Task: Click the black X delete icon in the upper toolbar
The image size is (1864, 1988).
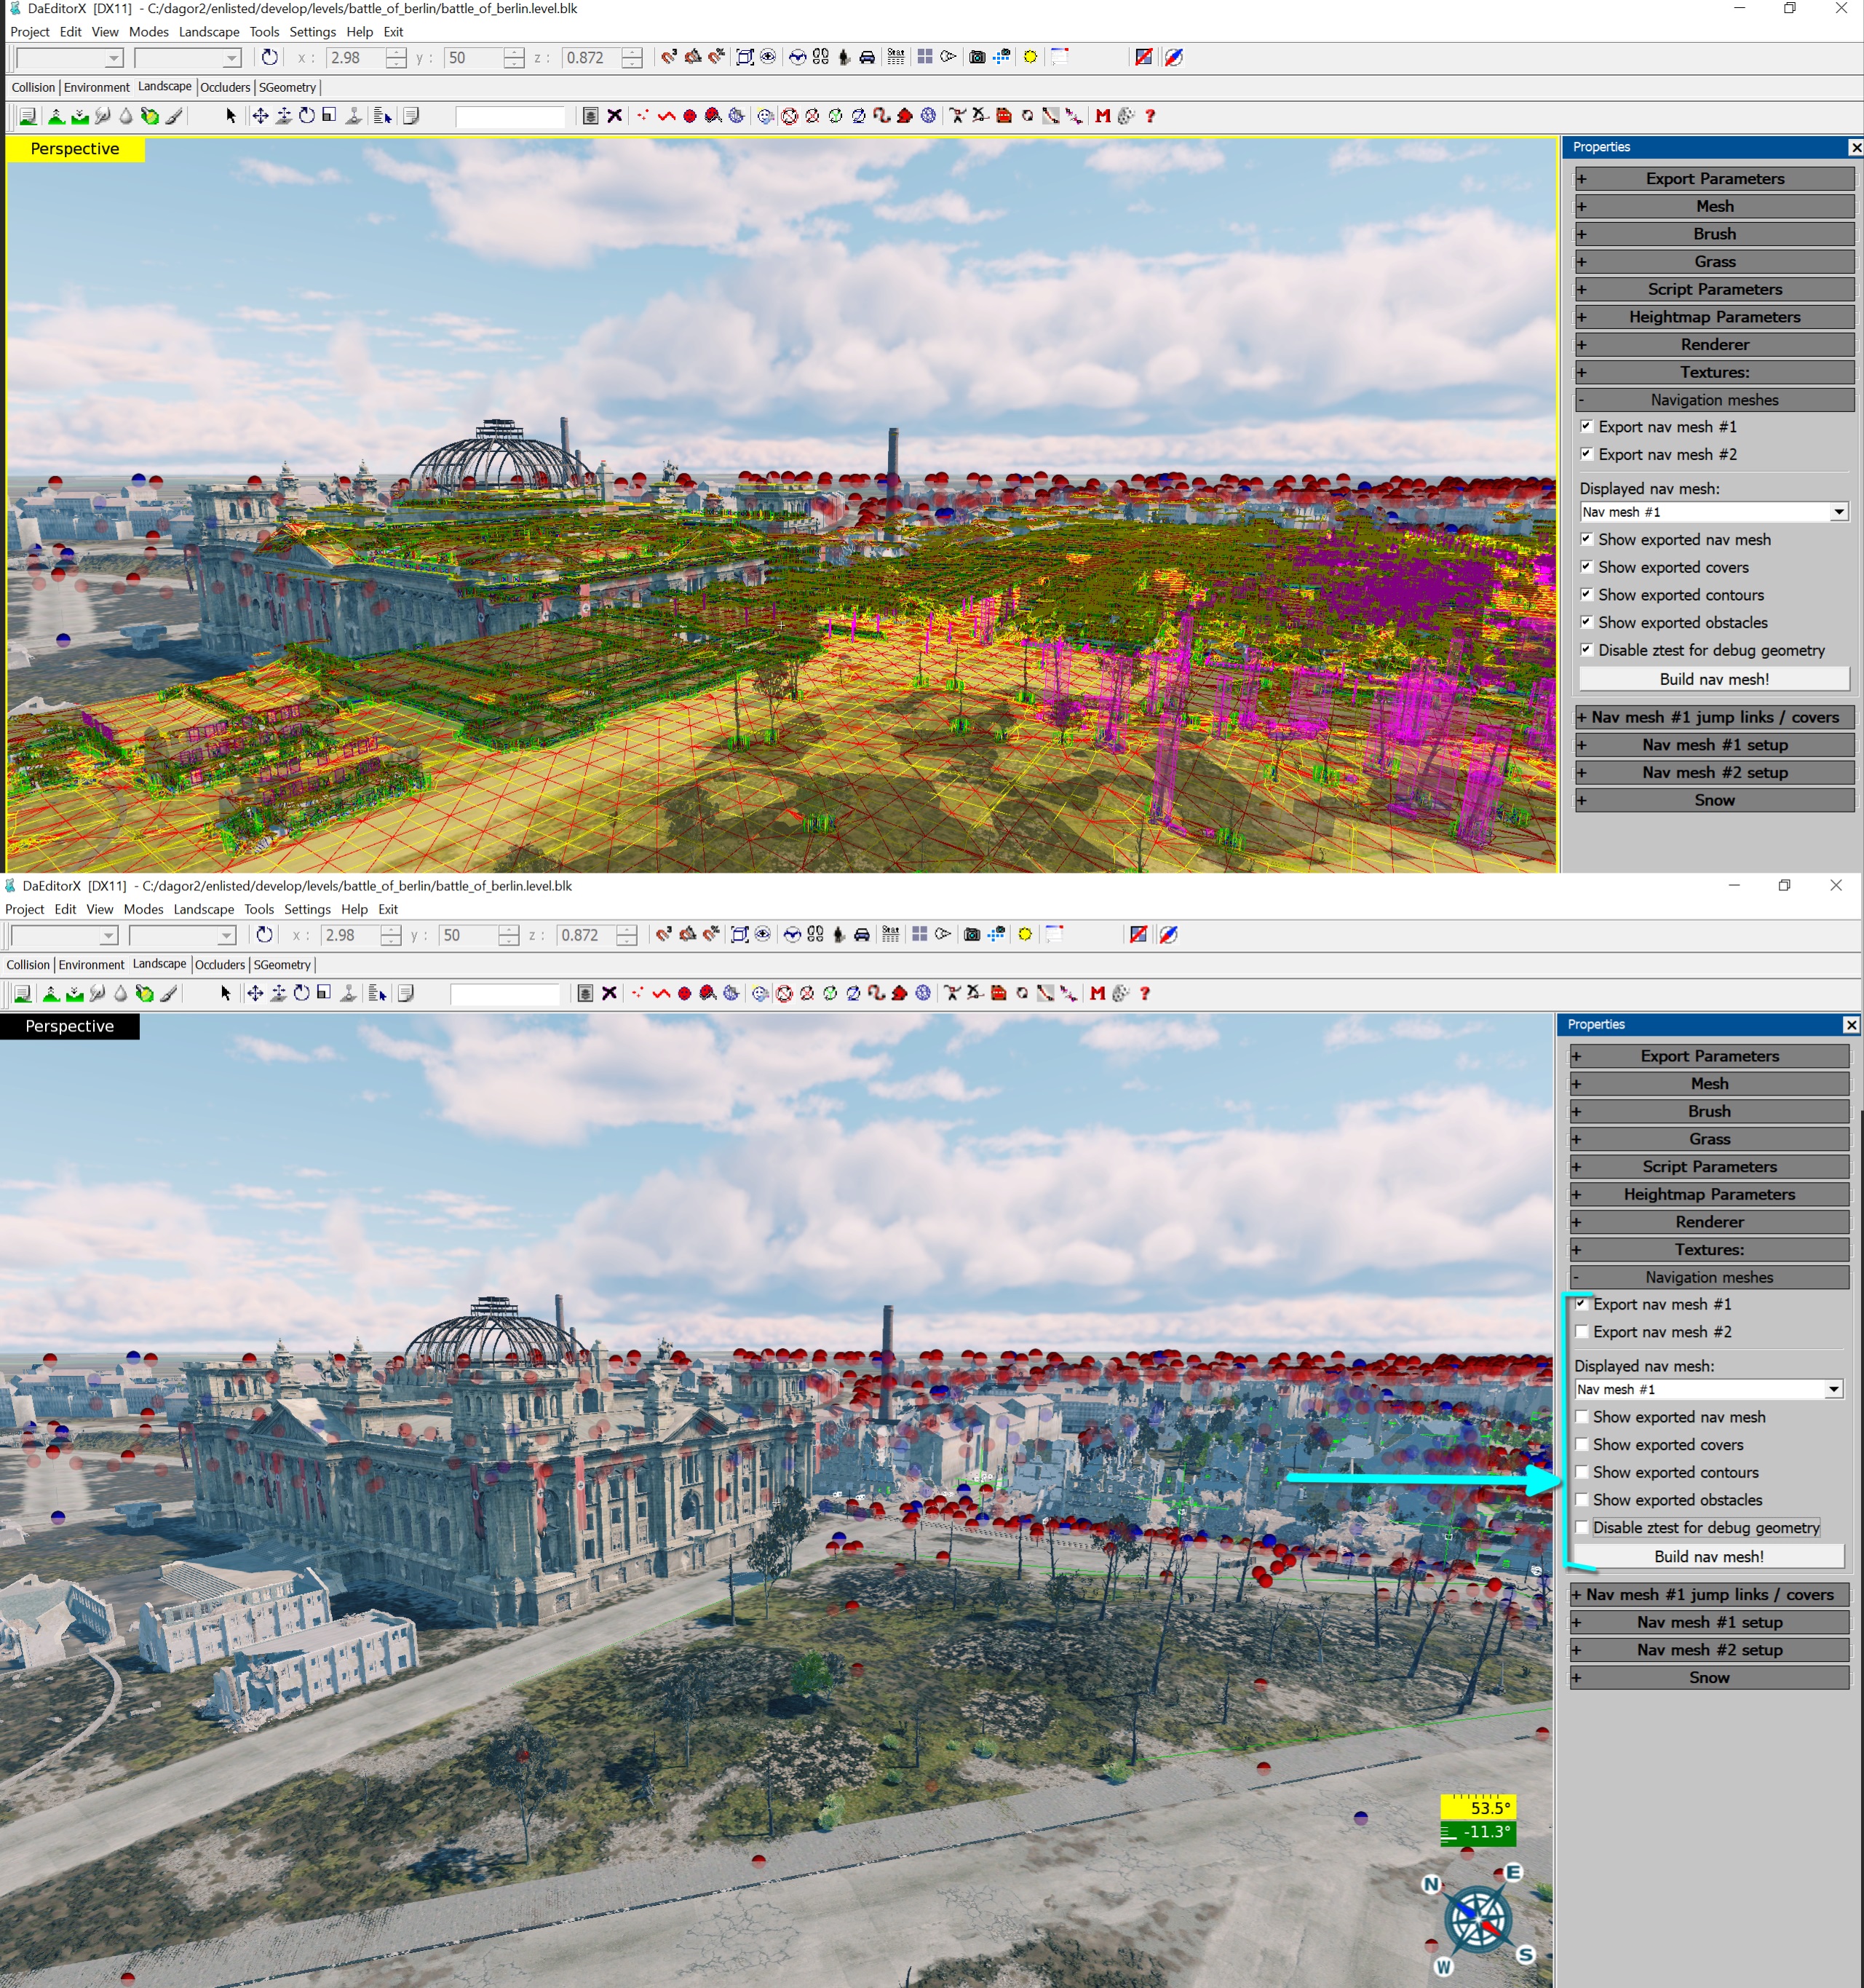Action: 615,116
